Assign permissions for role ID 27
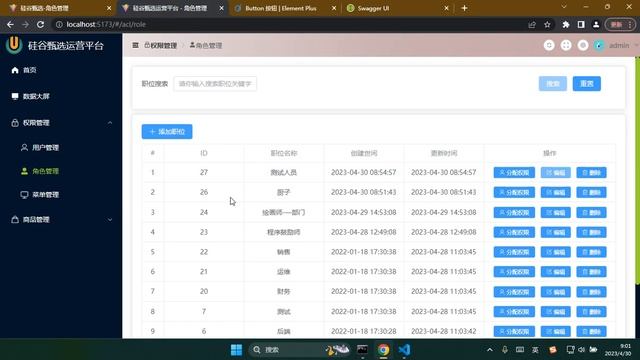Viewport: 640px width, 360px height. (514, 173)
